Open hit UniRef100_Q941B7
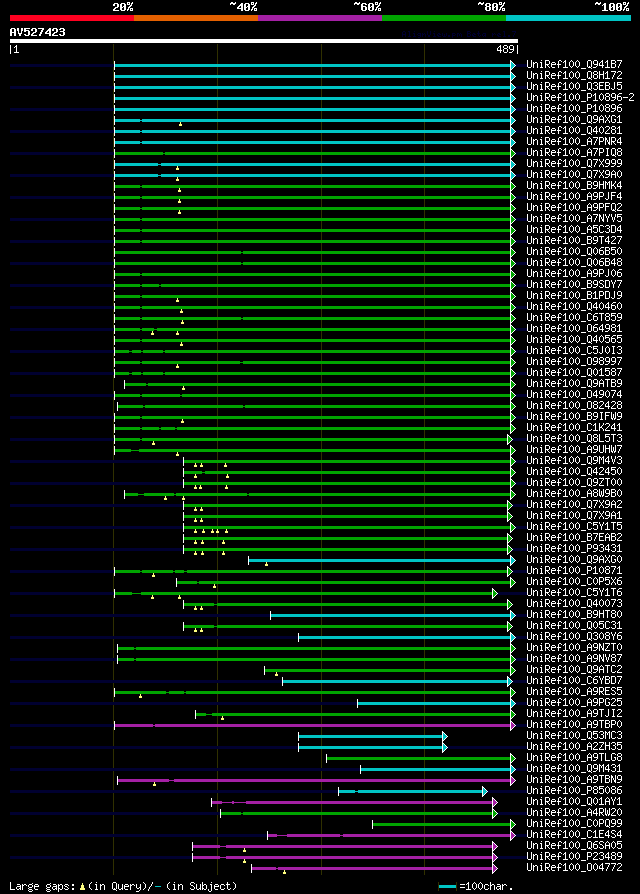 (x=574, y=64)
